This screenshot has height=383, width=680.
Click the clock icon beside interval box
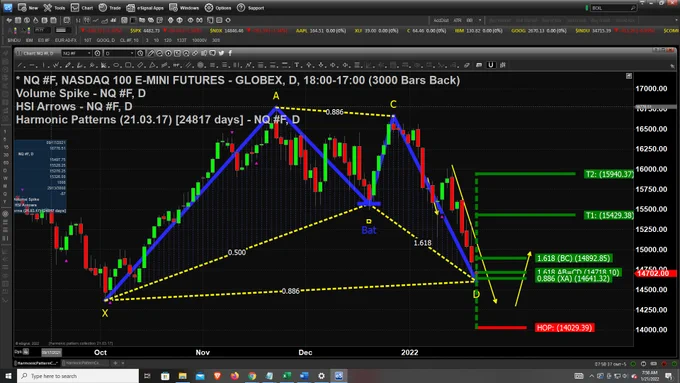click(x=141, y=53)
